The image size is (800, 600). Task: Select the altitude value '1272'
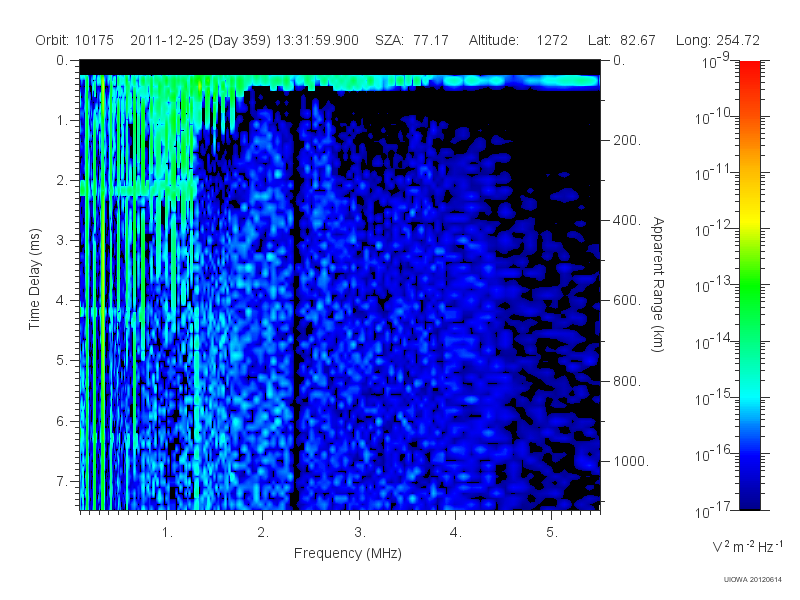point(552,40)
